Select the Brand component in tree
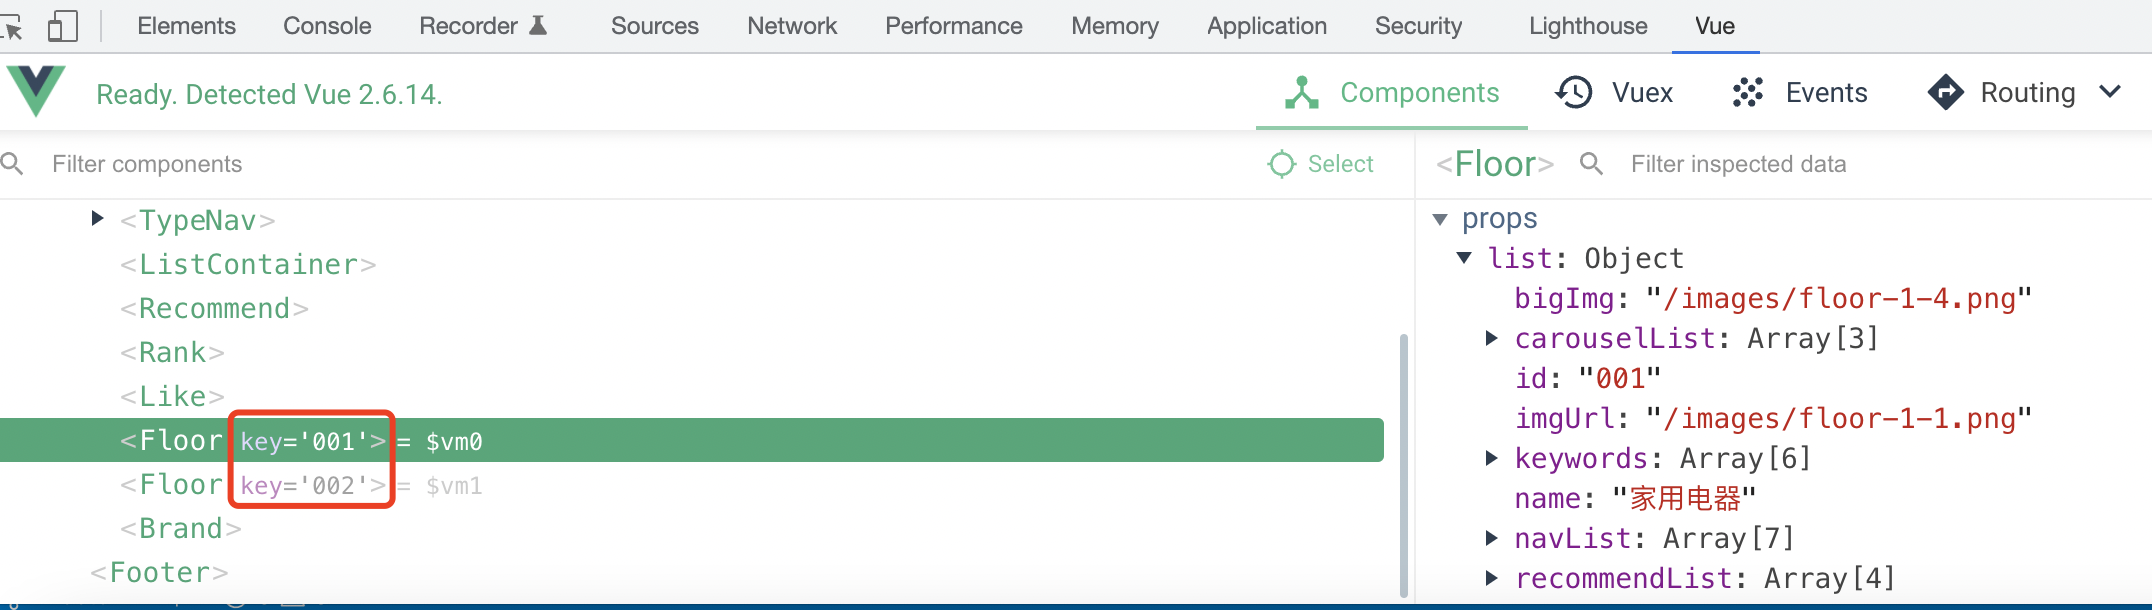The width and height of the screenshot is (2152, 610). 181,529
